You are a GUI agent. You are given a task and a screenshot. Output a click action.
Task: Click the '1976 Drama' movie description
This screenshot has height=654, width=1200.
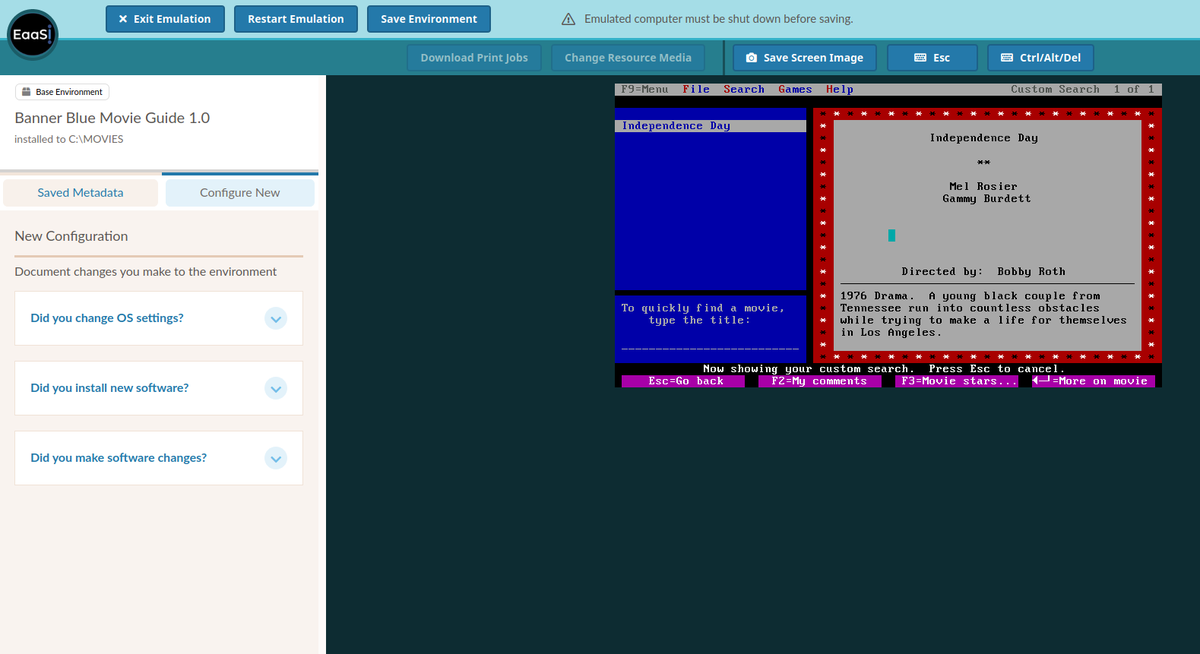(x=984, y=314)
